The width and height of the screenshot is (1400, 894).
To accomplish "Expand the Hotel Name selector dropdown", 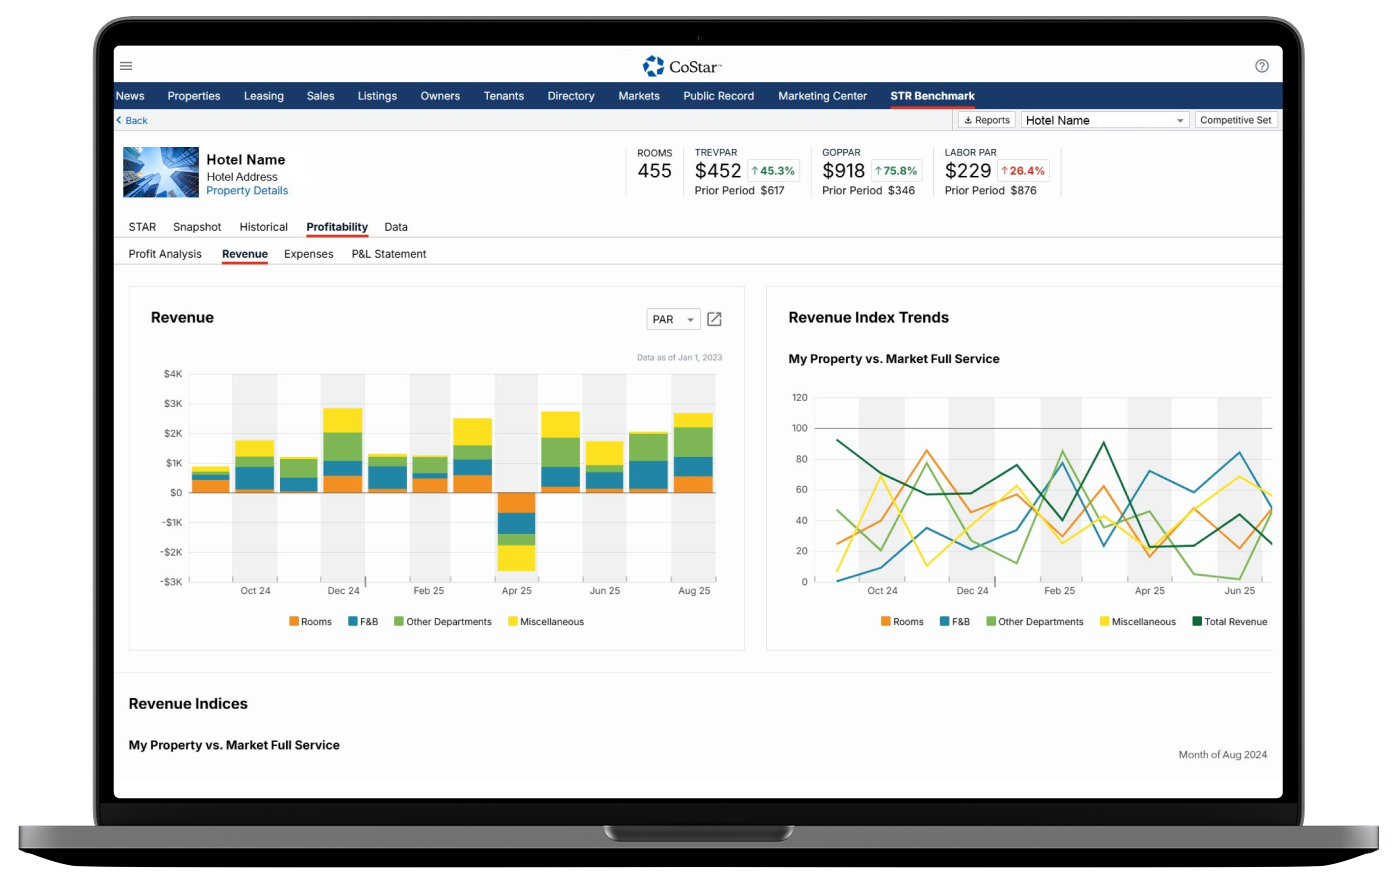I will [1104, 120].
